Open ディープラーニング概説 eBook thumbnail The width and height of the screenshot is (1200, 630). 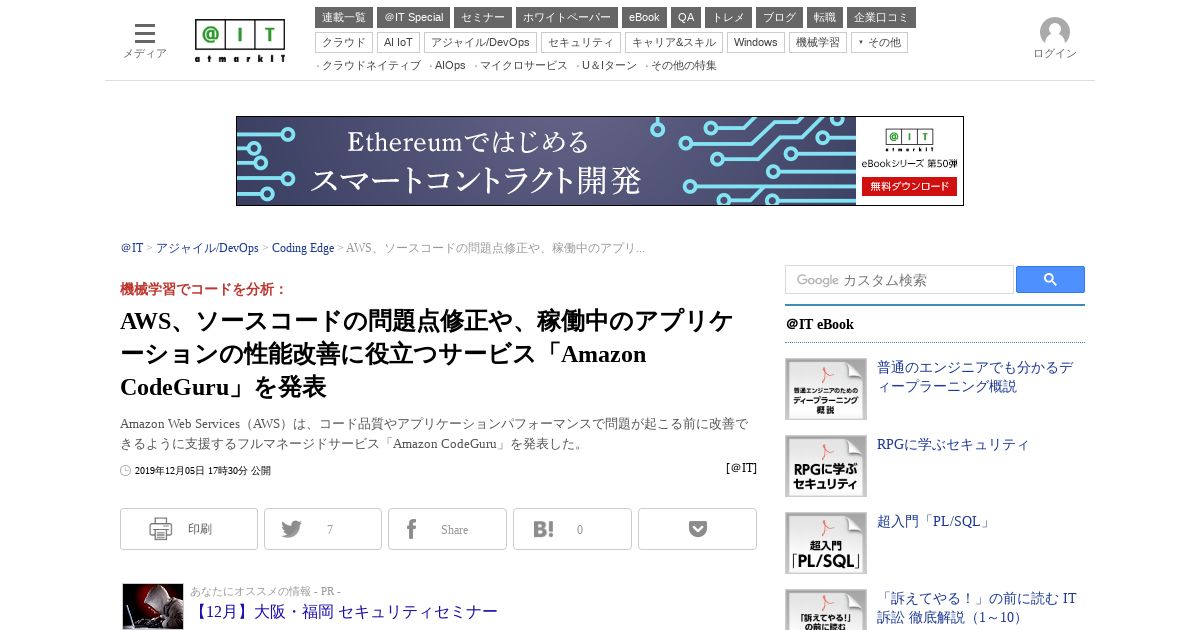pyautogui.click(x=826, y=389)
